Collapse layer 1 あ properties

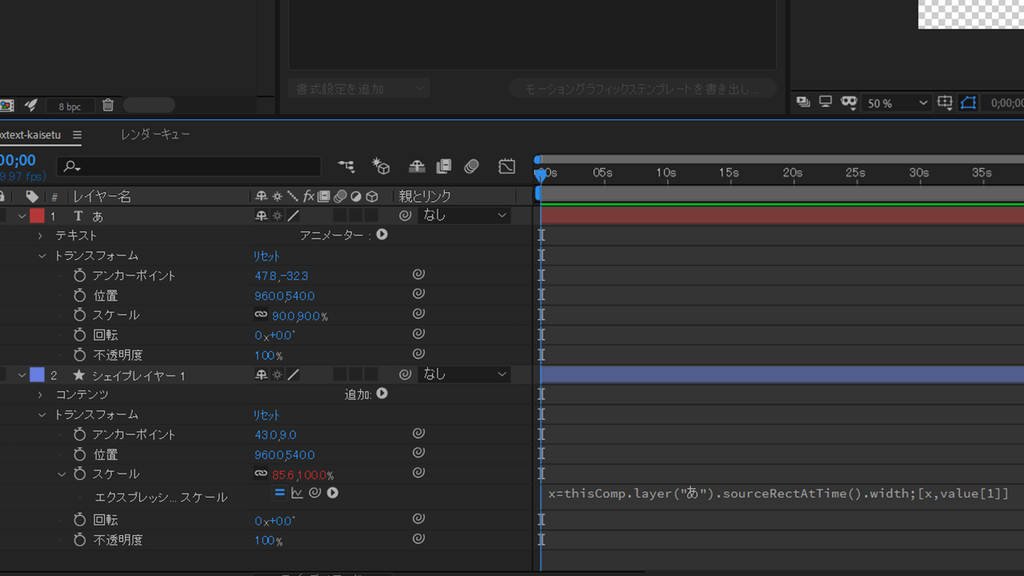tap(22, 216)
